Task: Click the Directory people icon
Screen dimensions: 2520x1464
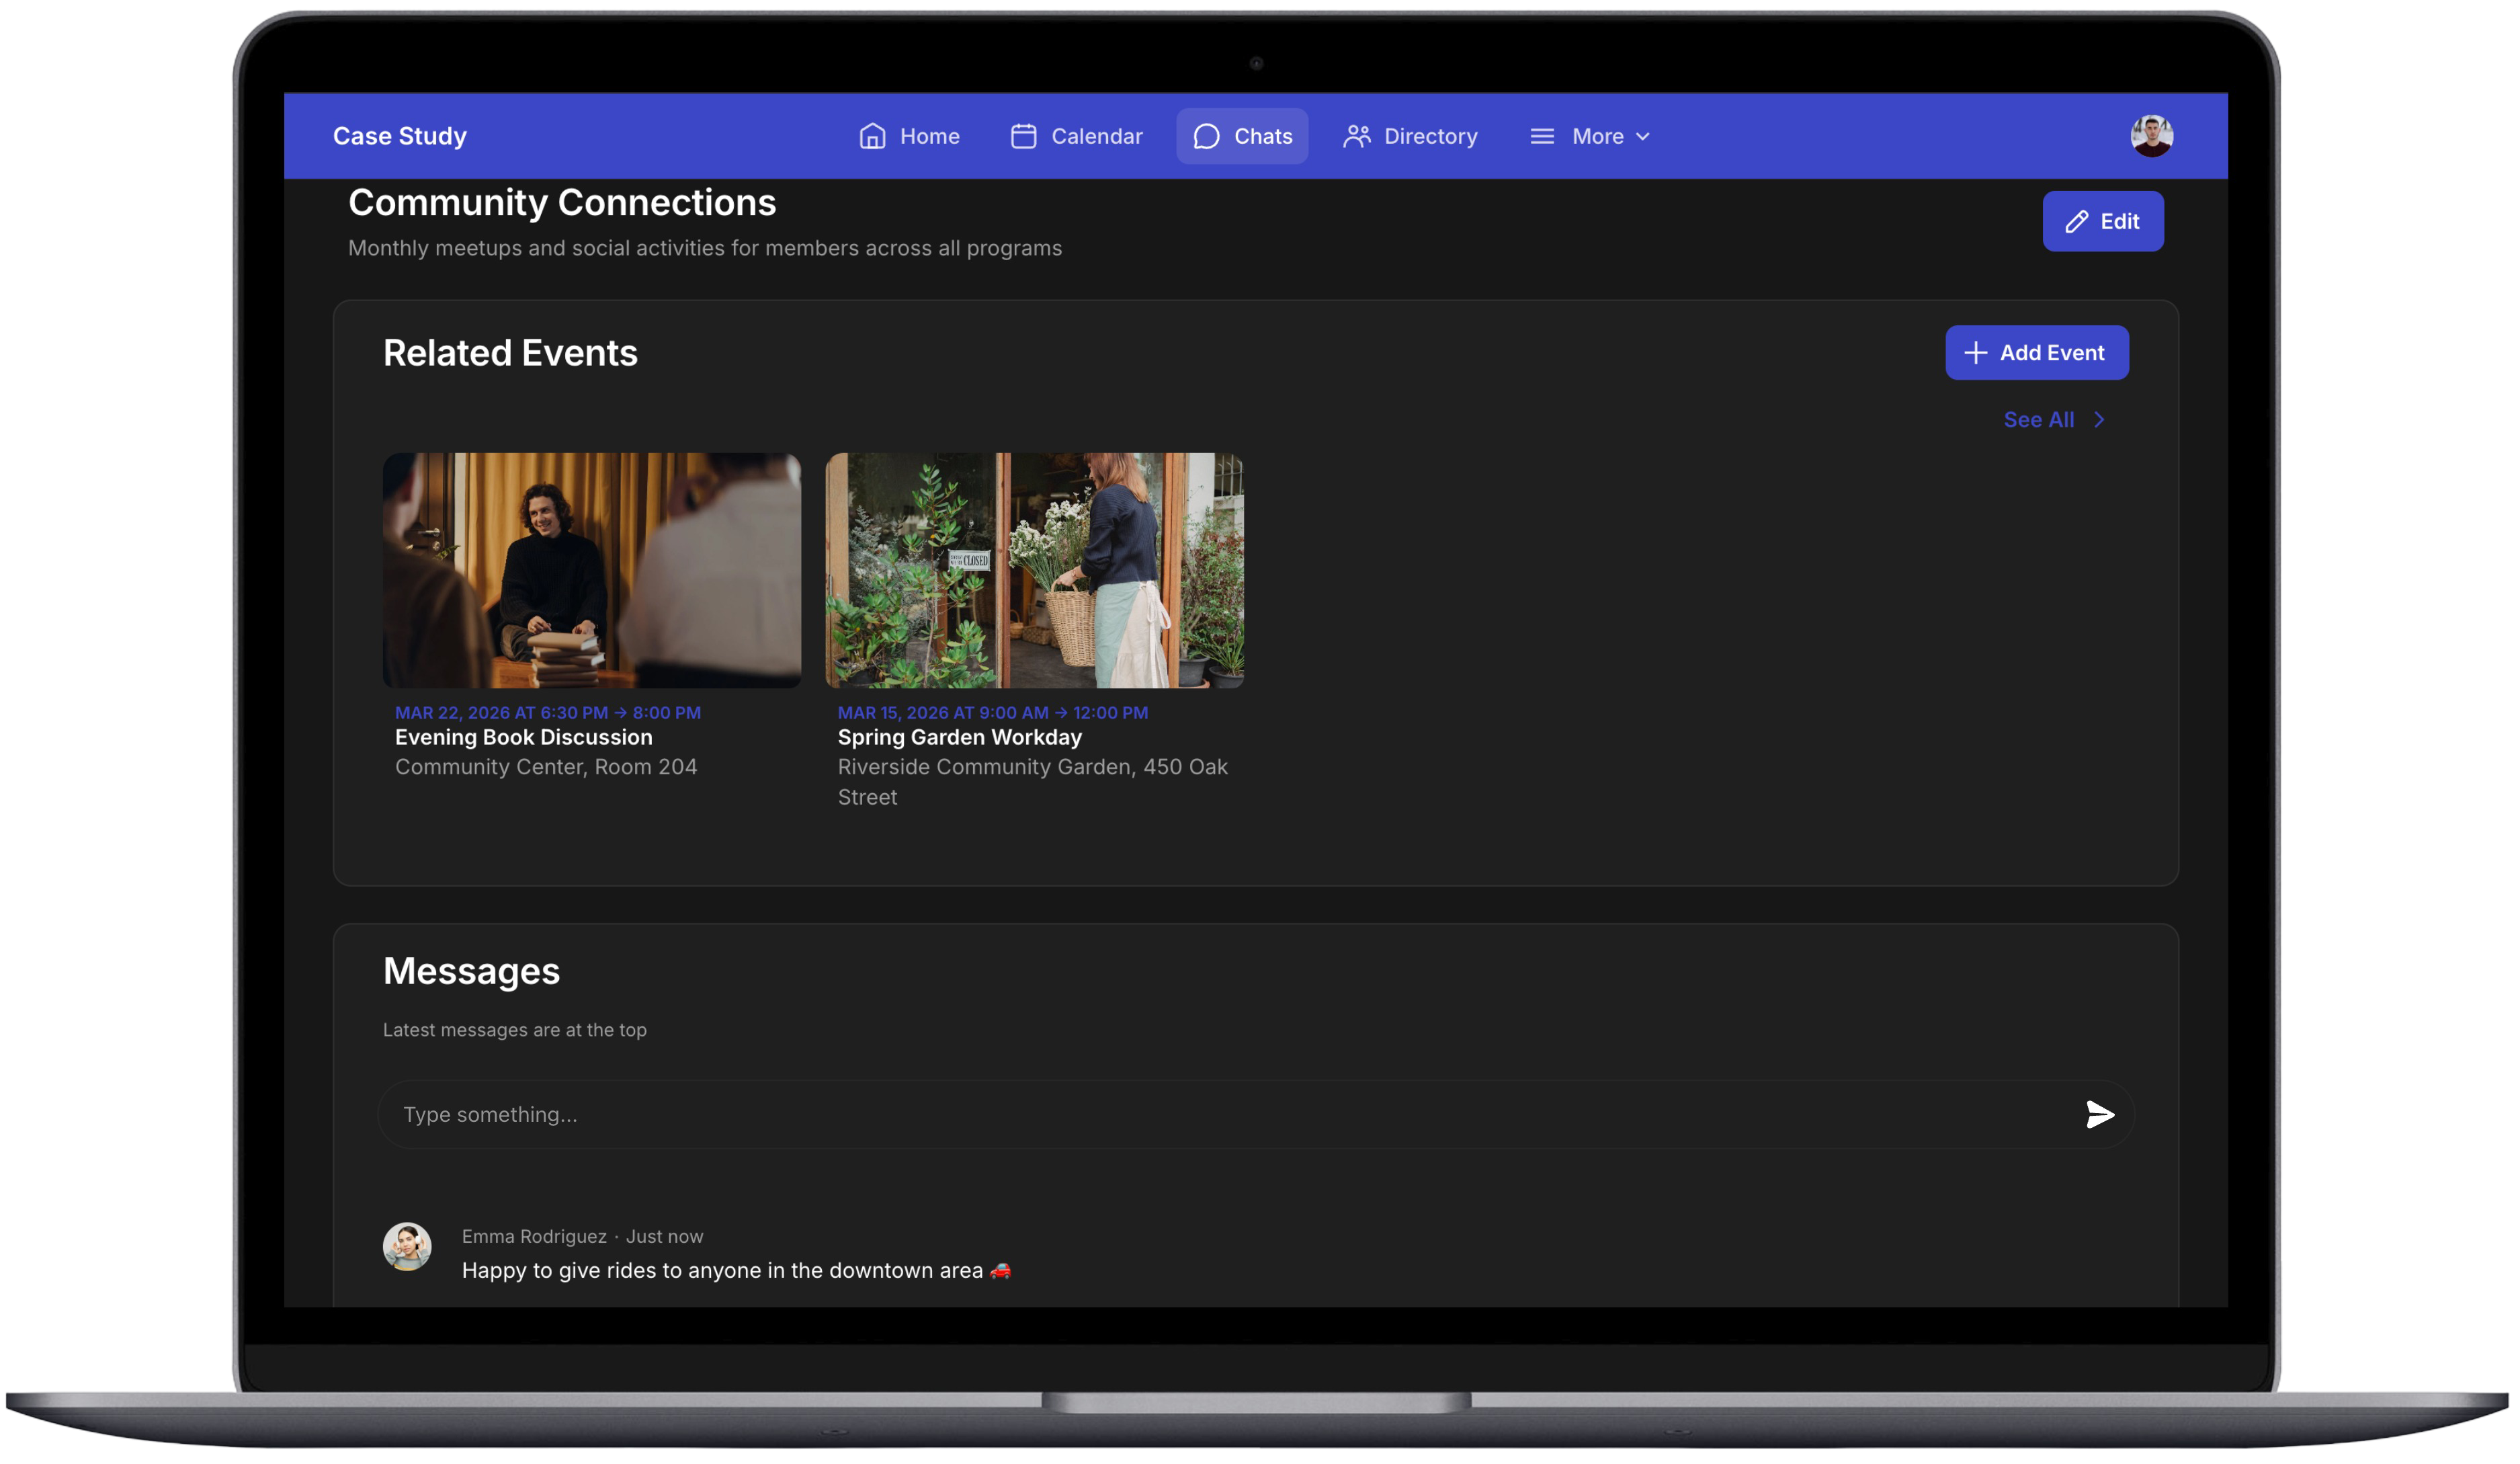Action: coord(1356,136)
